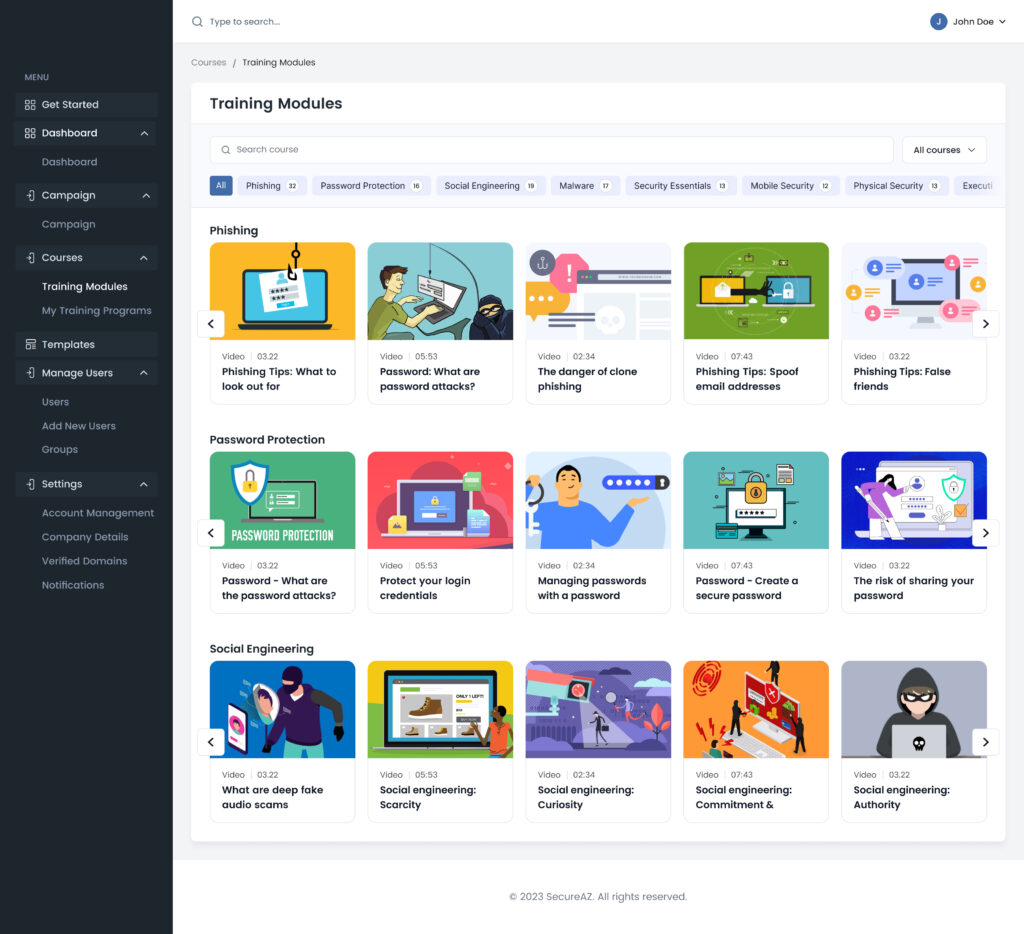Select the All filter tab
This screenshot has height=934, width=1024.
click(x=221, y=185)
